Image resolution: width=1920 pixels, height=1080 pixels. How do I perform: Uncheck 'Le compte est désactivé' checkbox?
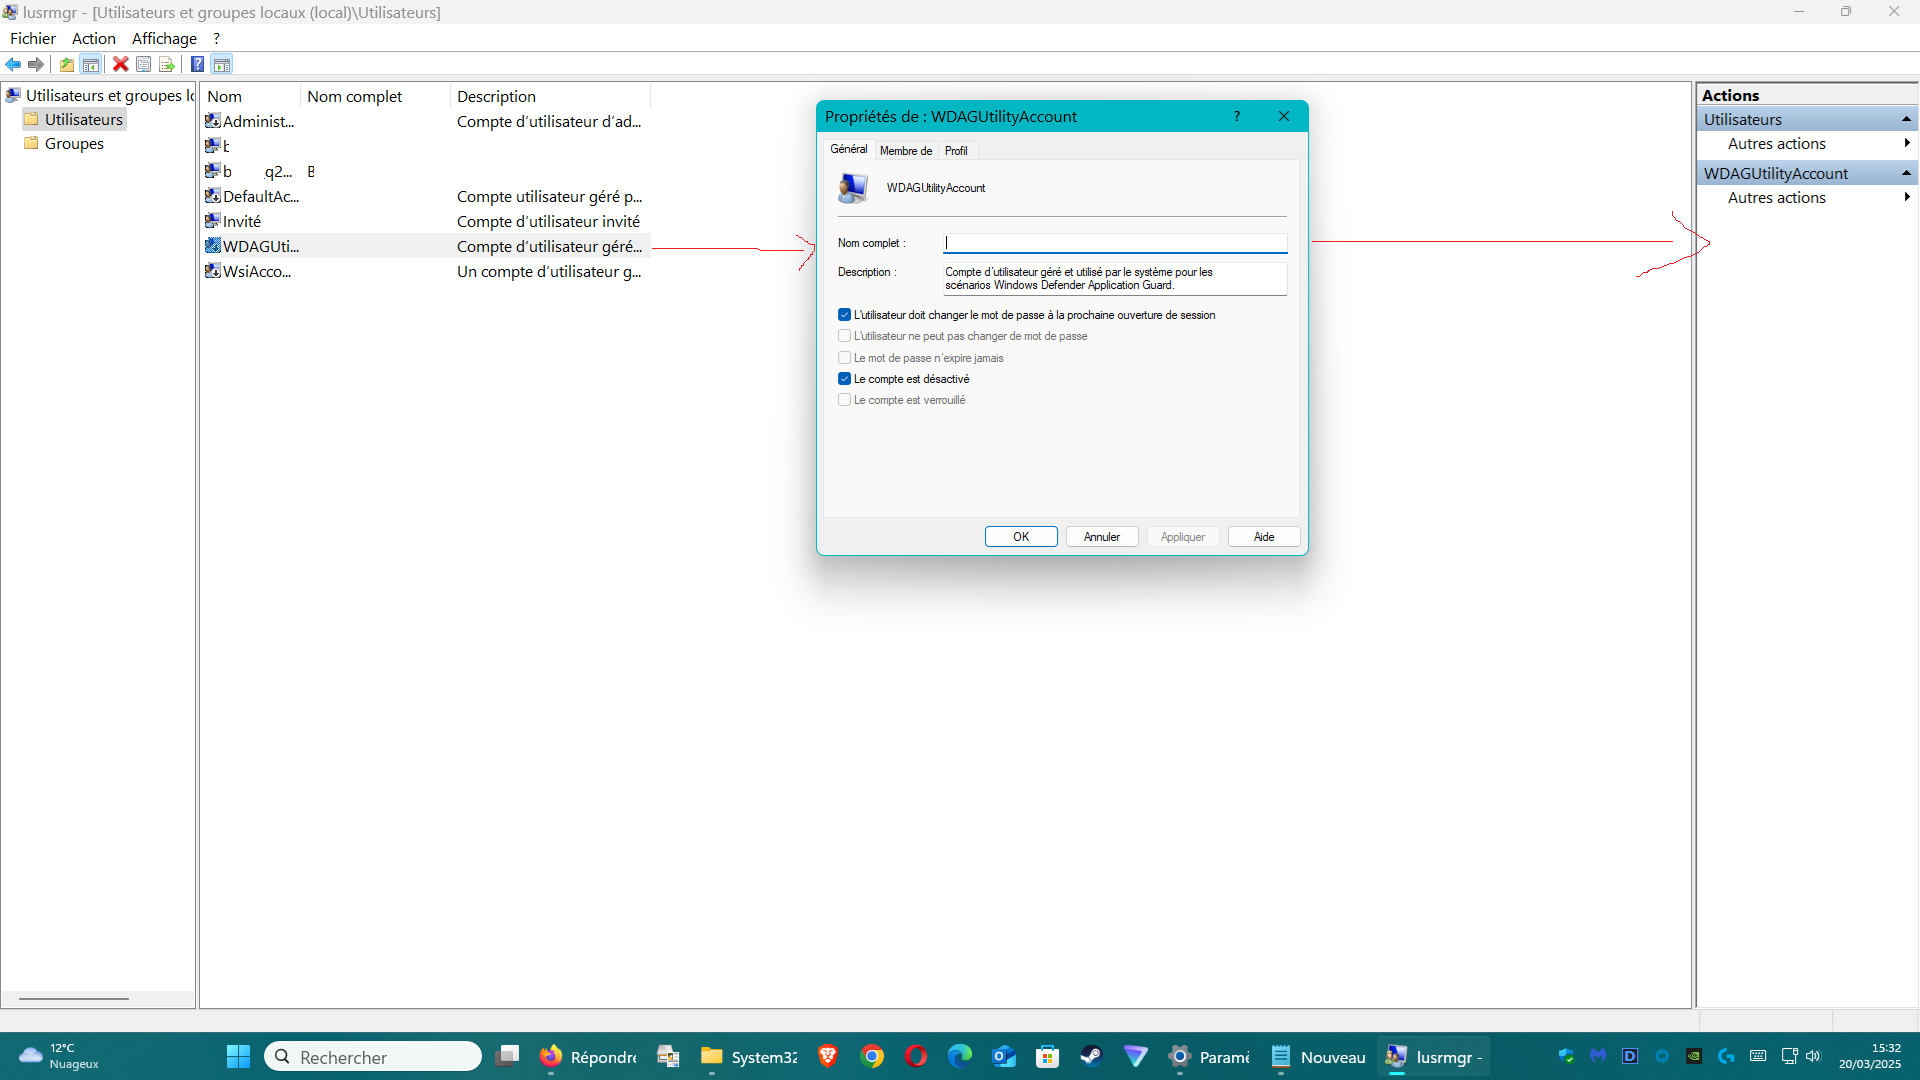[845, 379]
